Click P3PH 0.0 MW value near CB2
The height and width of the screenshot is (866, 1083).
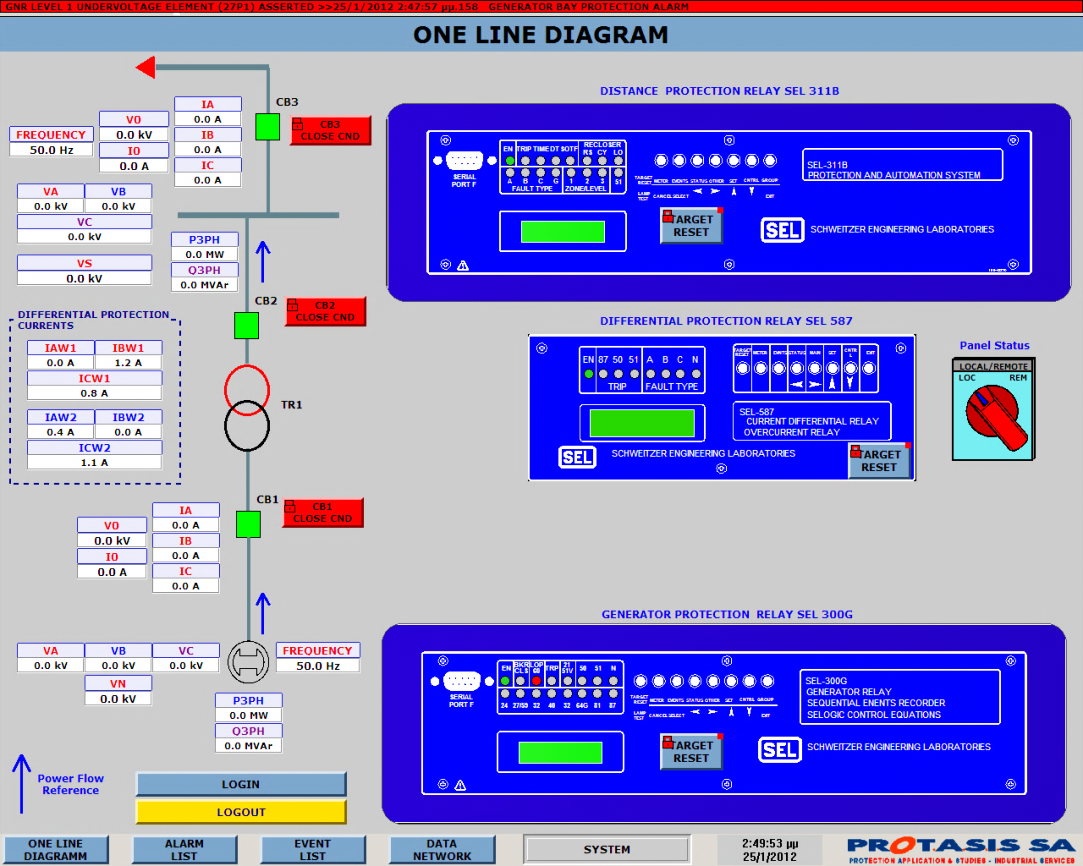point(204,254)
